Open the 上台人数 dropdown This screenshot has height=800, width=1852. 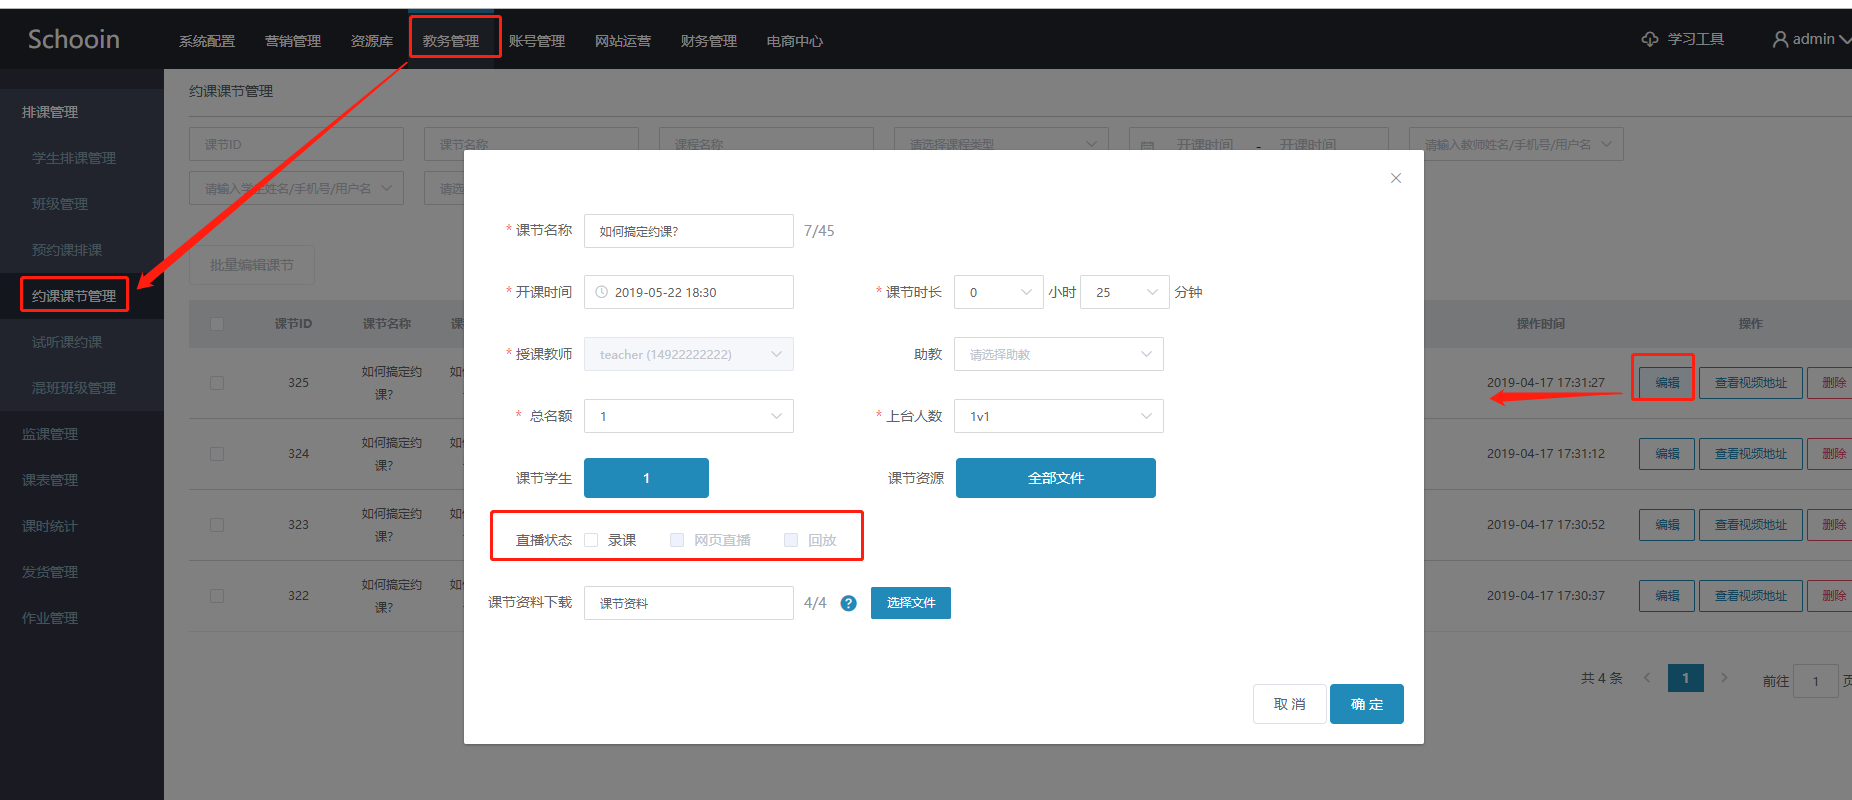click(1059, 416)
